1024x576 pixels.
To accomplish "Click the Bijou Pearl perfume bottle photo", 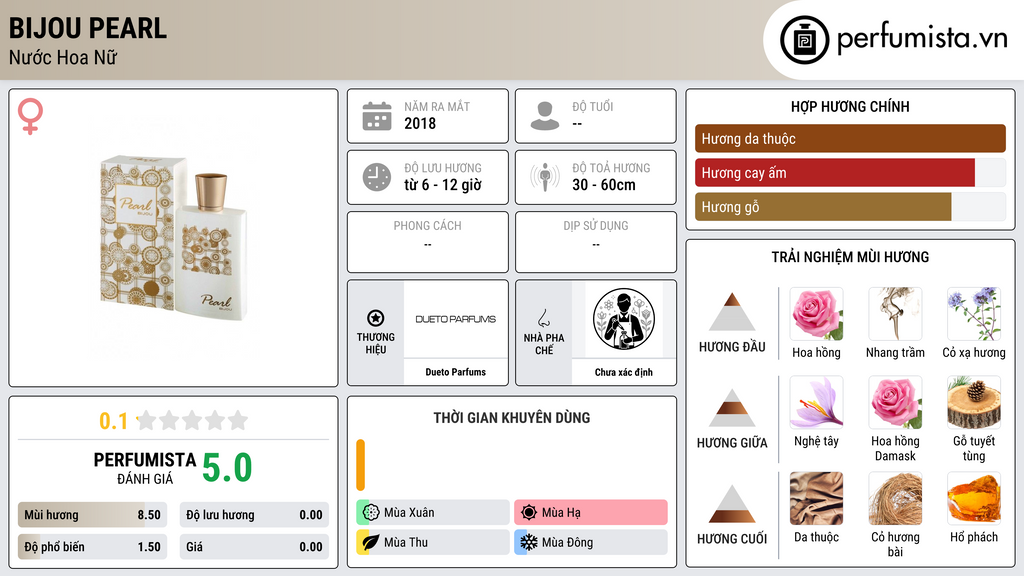I will click(x=174, y=238).
